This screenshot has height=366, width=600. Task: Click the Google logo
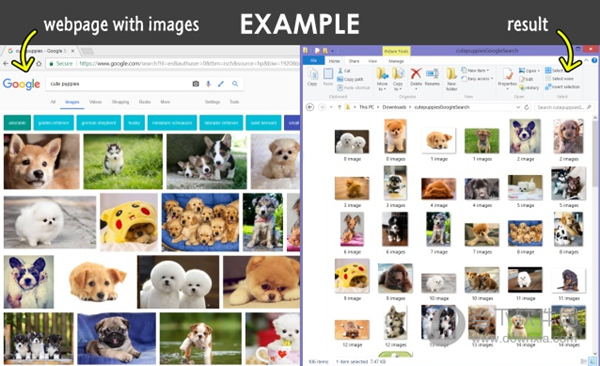(21, 84)
